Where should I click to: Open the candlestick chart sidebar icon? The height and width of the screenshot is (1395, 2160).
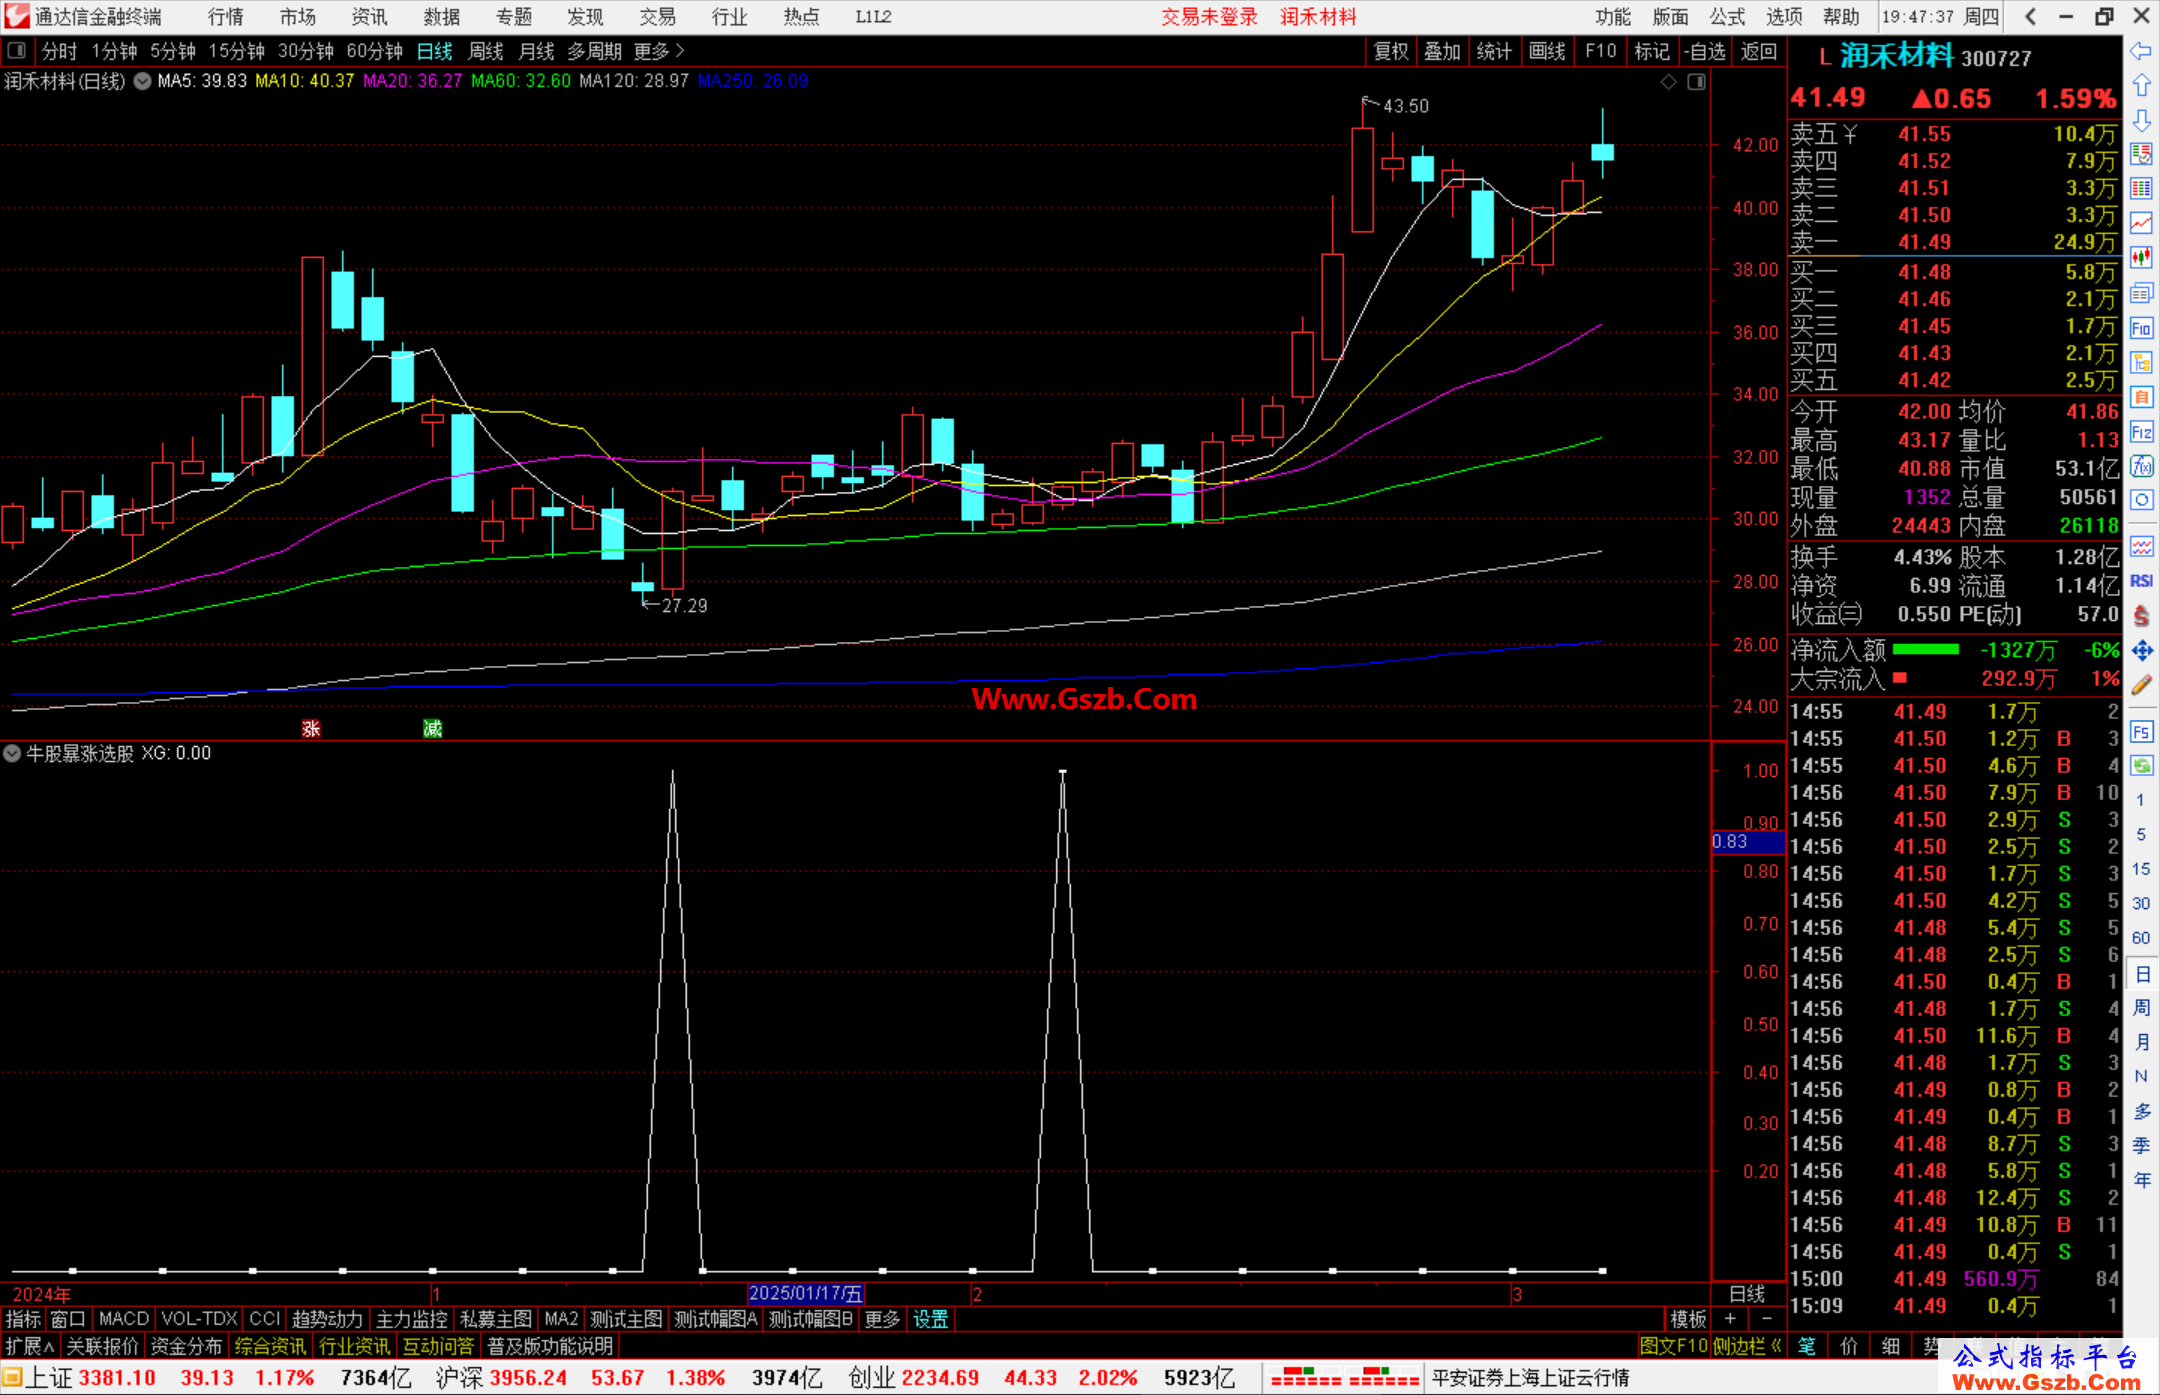pyautogui.click(x=2141, y=258)
